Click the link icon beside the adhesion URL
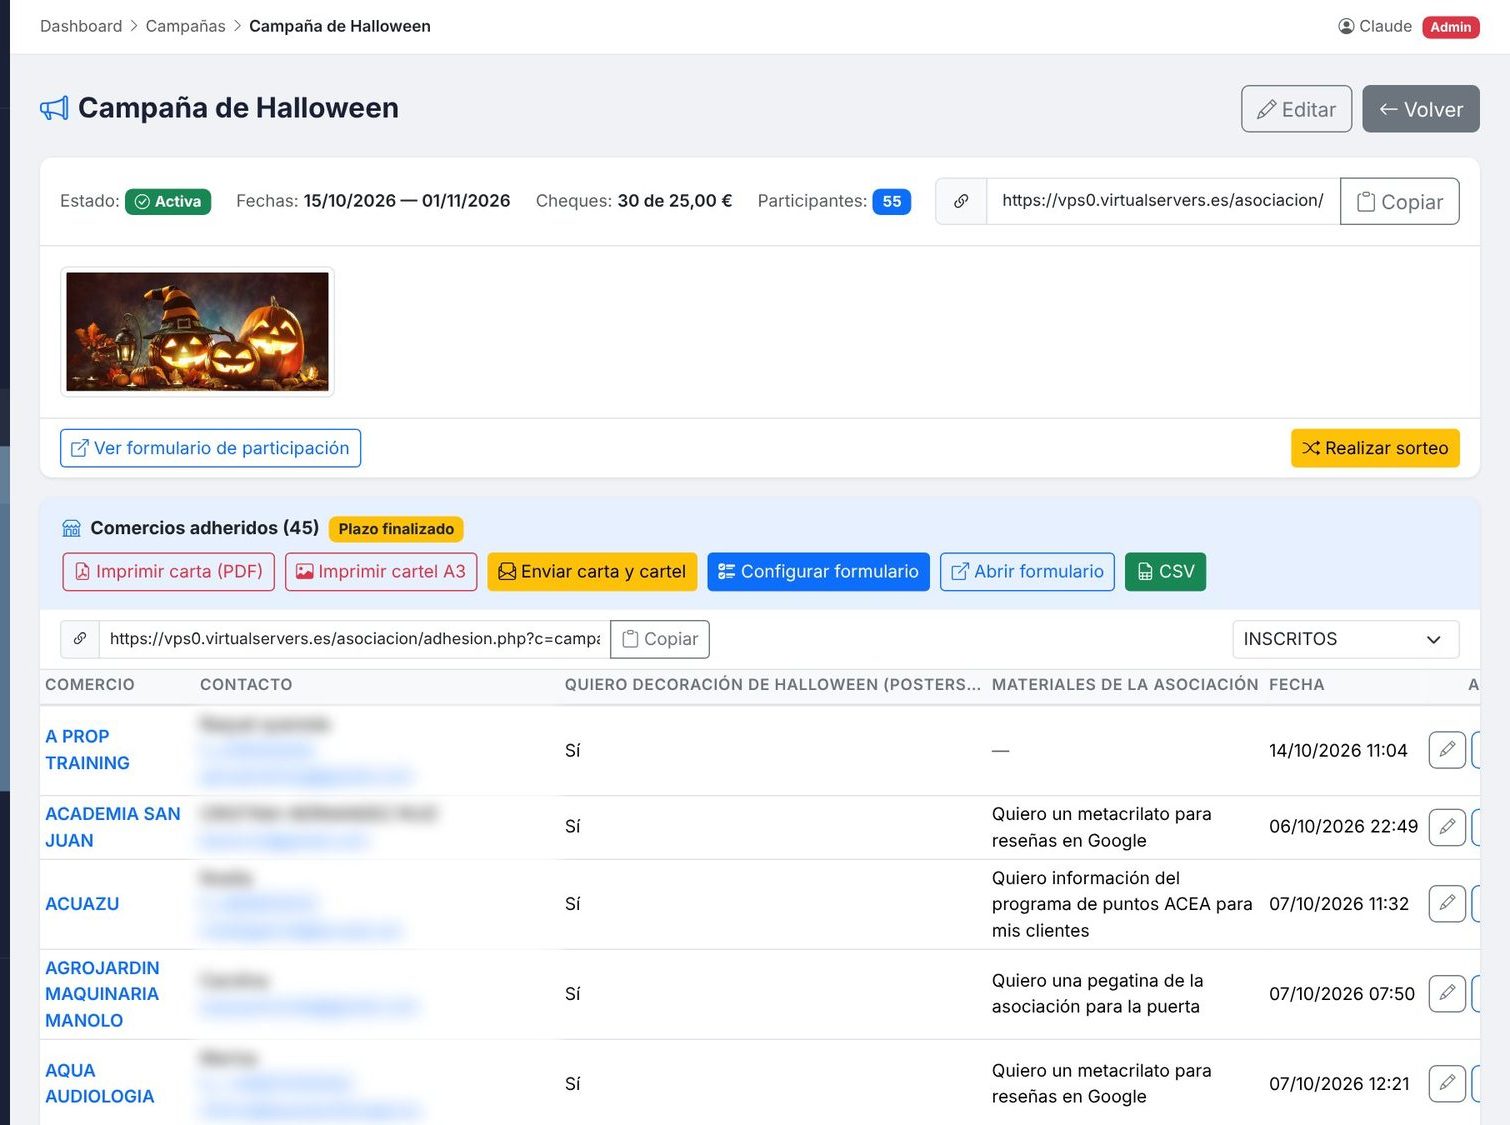1510x1125 pixels. [x=80, y=639]
